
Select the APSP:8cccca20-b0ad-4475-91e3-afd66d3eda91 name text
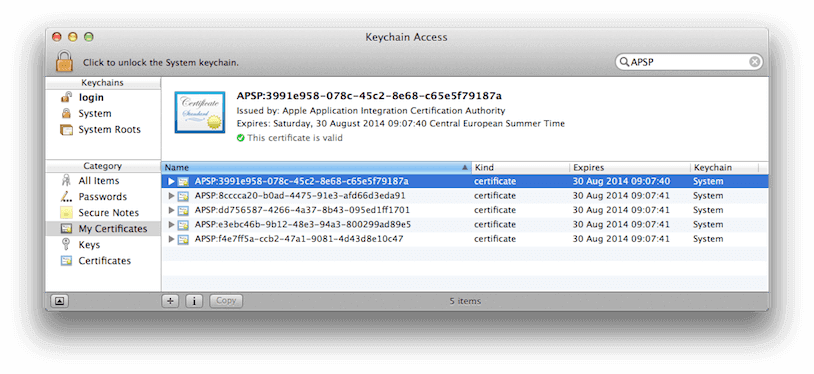click(300, 196)
